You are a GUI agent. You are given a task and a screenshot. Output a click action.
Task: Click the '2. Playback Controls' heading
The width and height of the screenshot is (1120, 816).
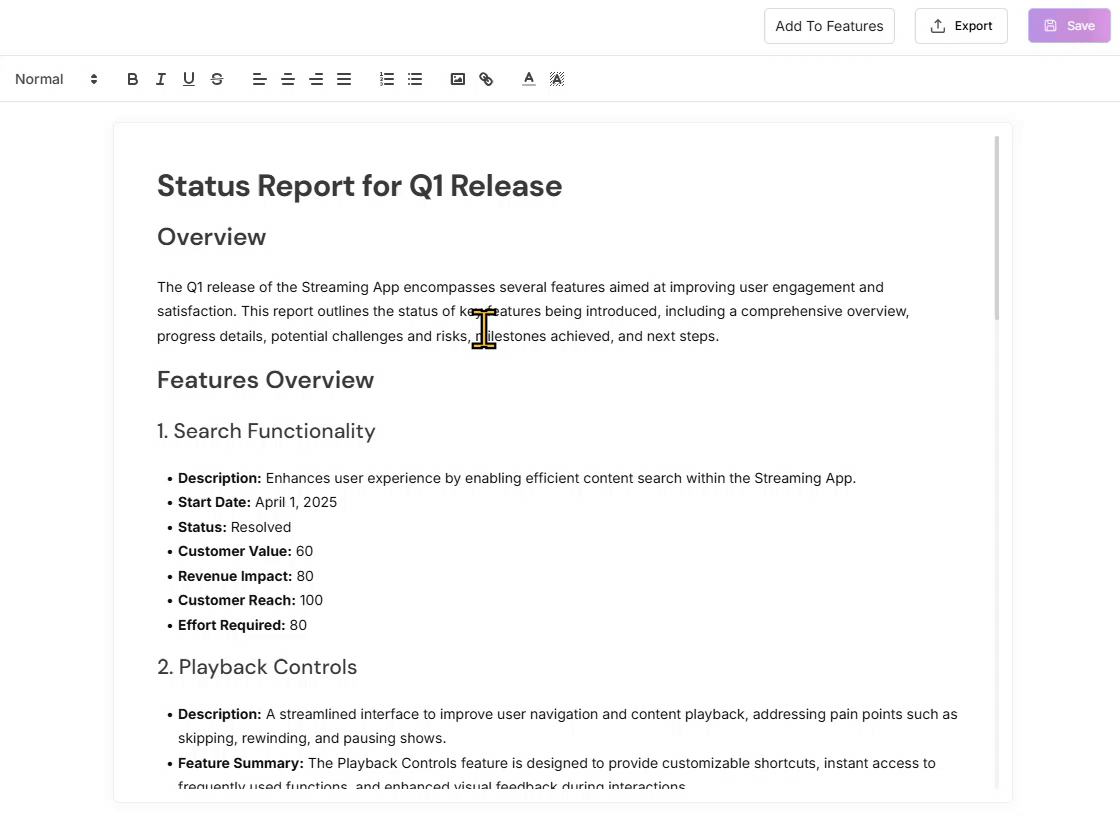tap(257, 667)
